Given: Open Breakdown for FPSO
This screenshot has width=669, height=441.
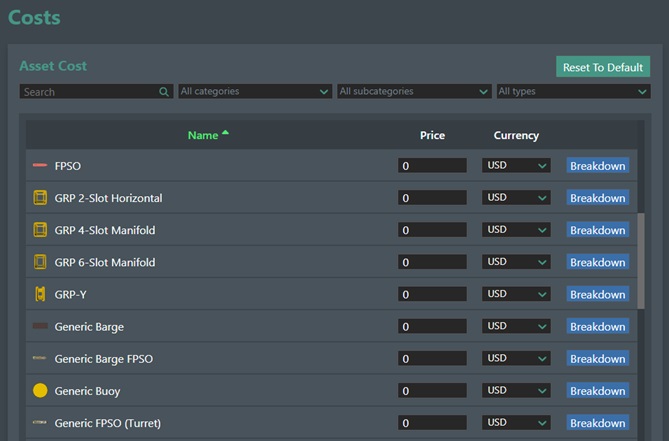Looking at the screenshot, I should [x=598, y=165].
